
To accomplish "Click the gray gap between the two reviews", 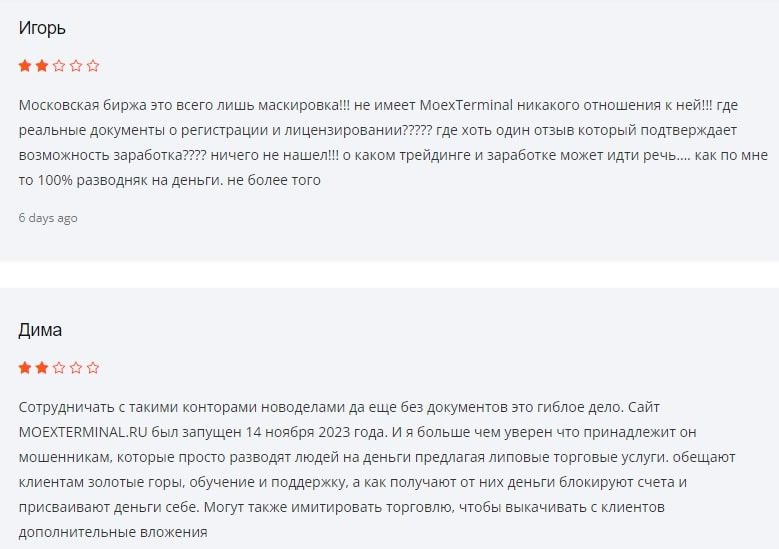I will 389,275.
